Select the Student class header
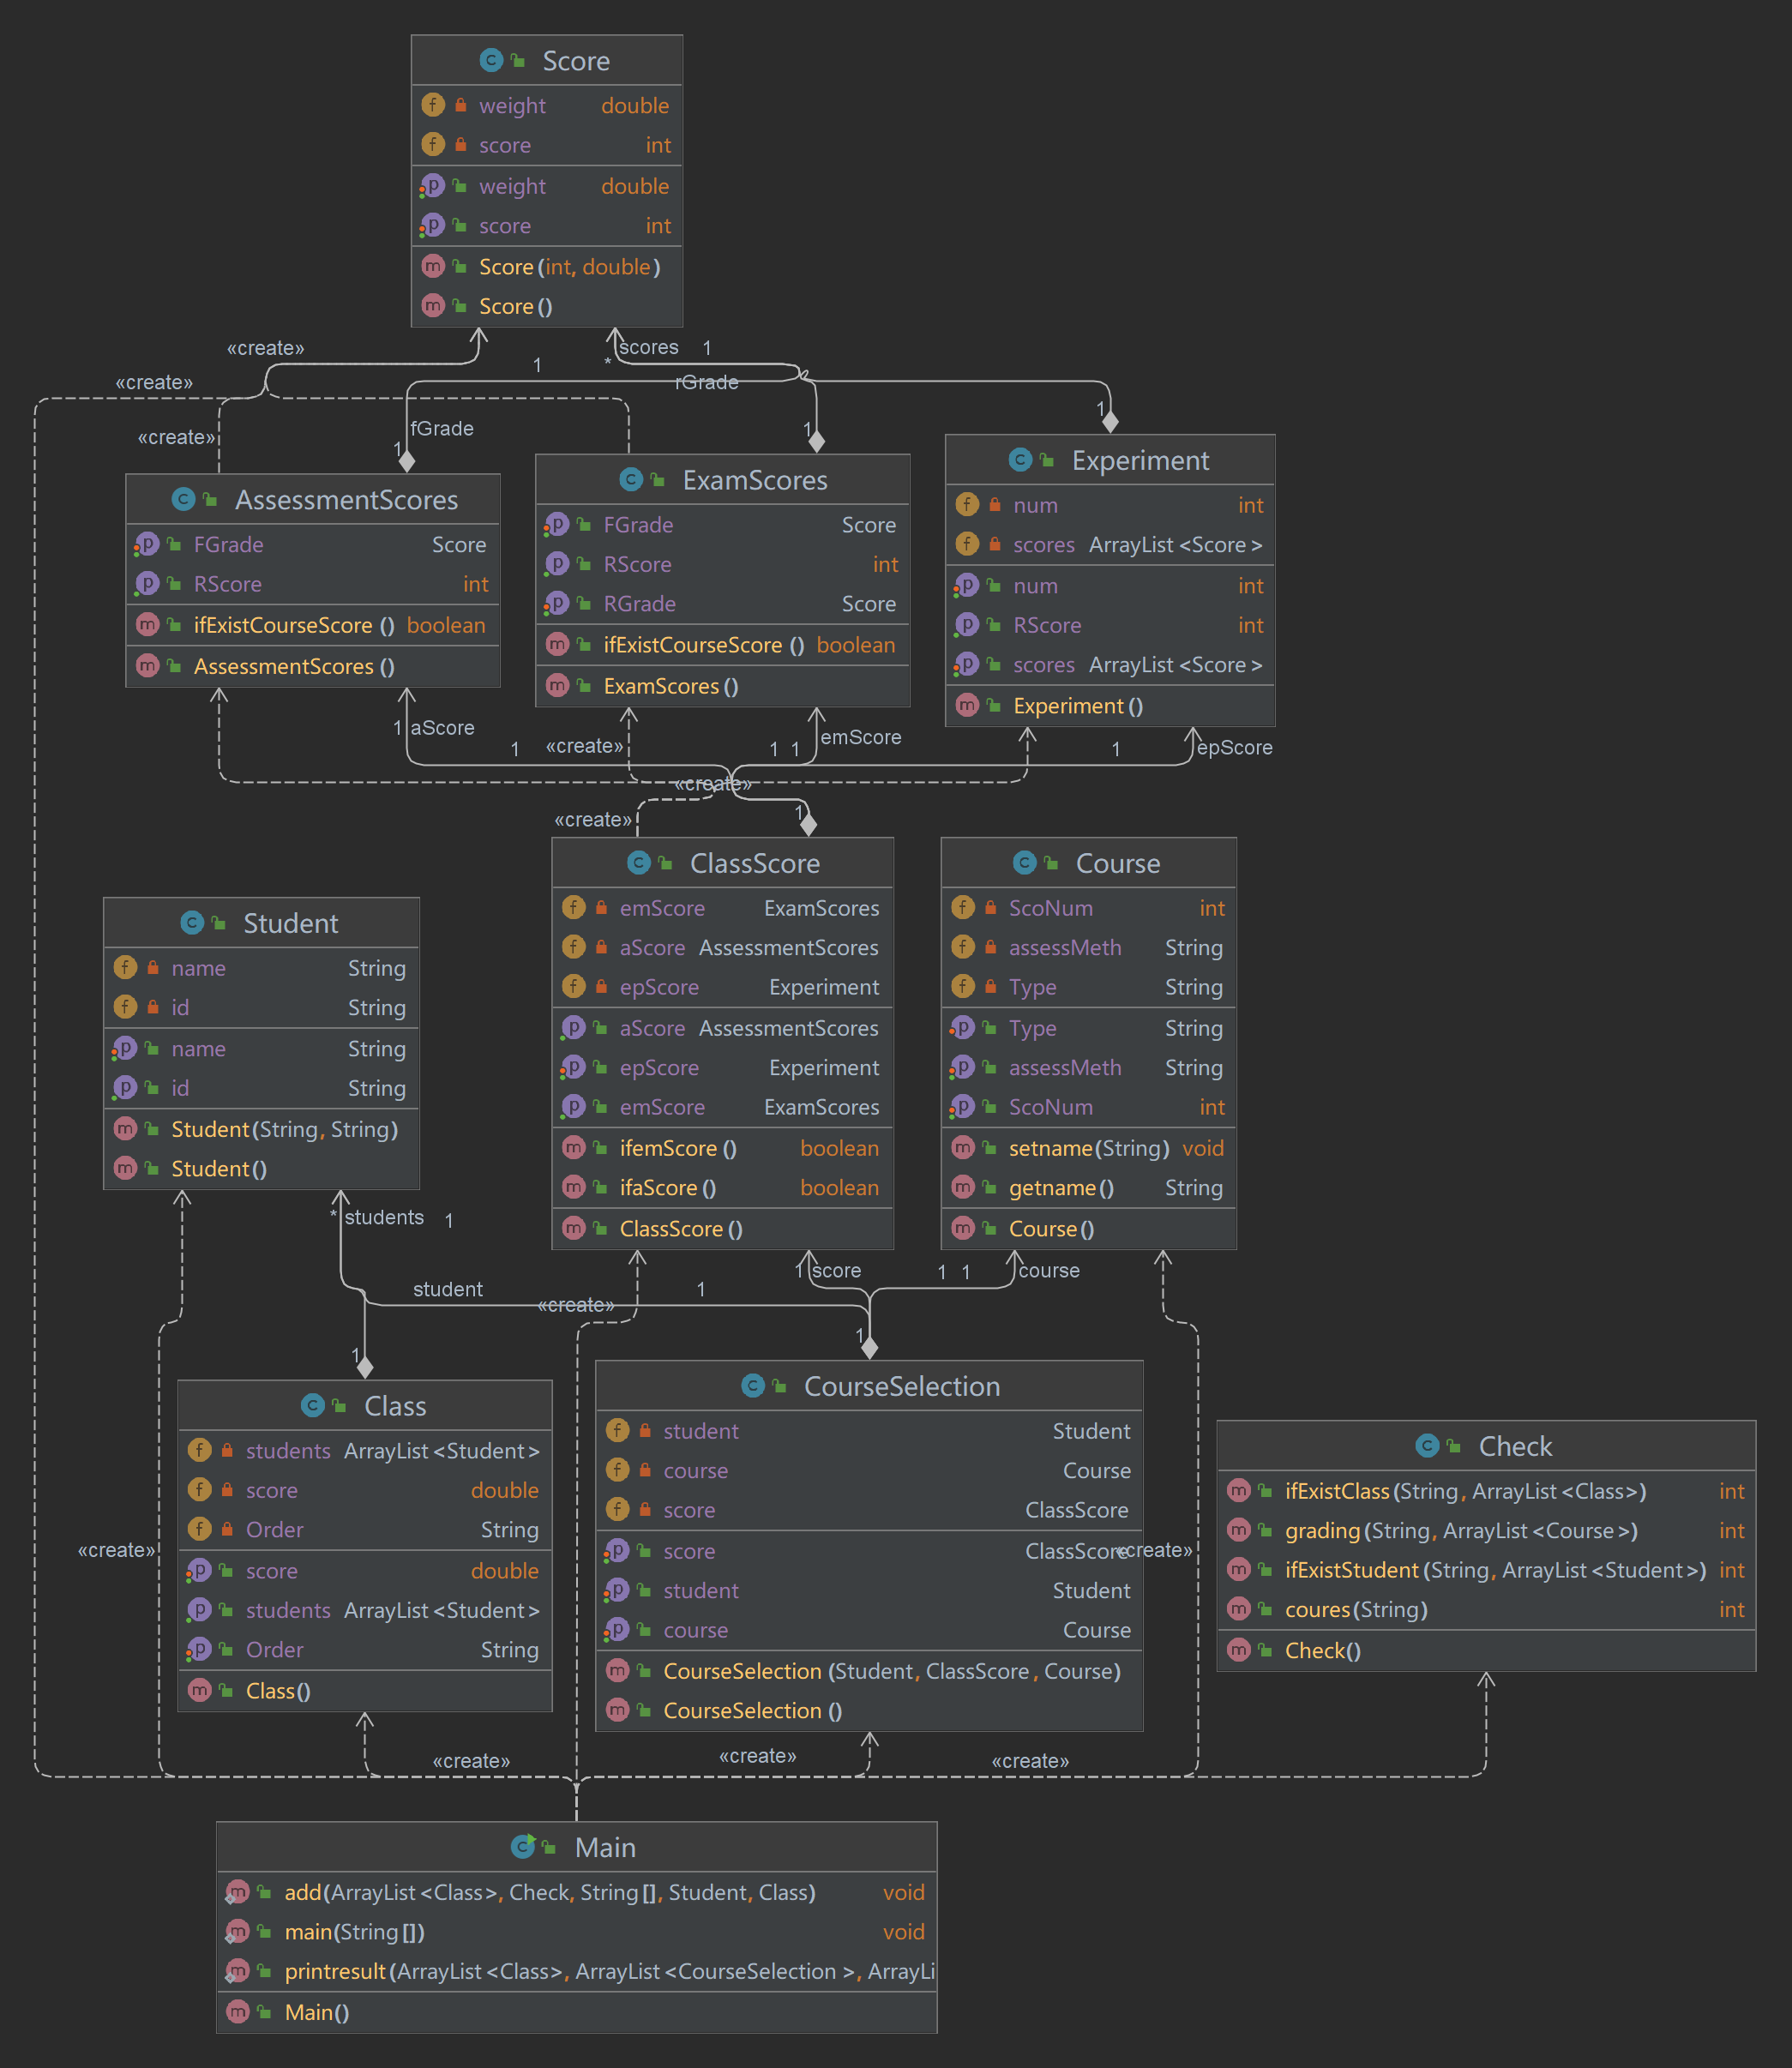 [x=290, y=923]
